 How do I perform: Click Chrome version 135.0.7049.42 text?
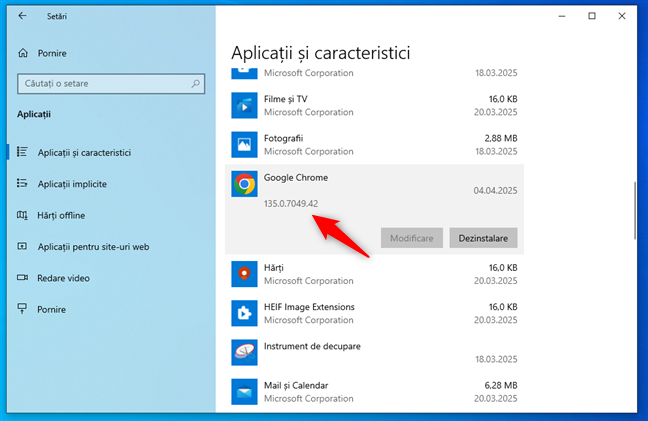coord(291,203)
